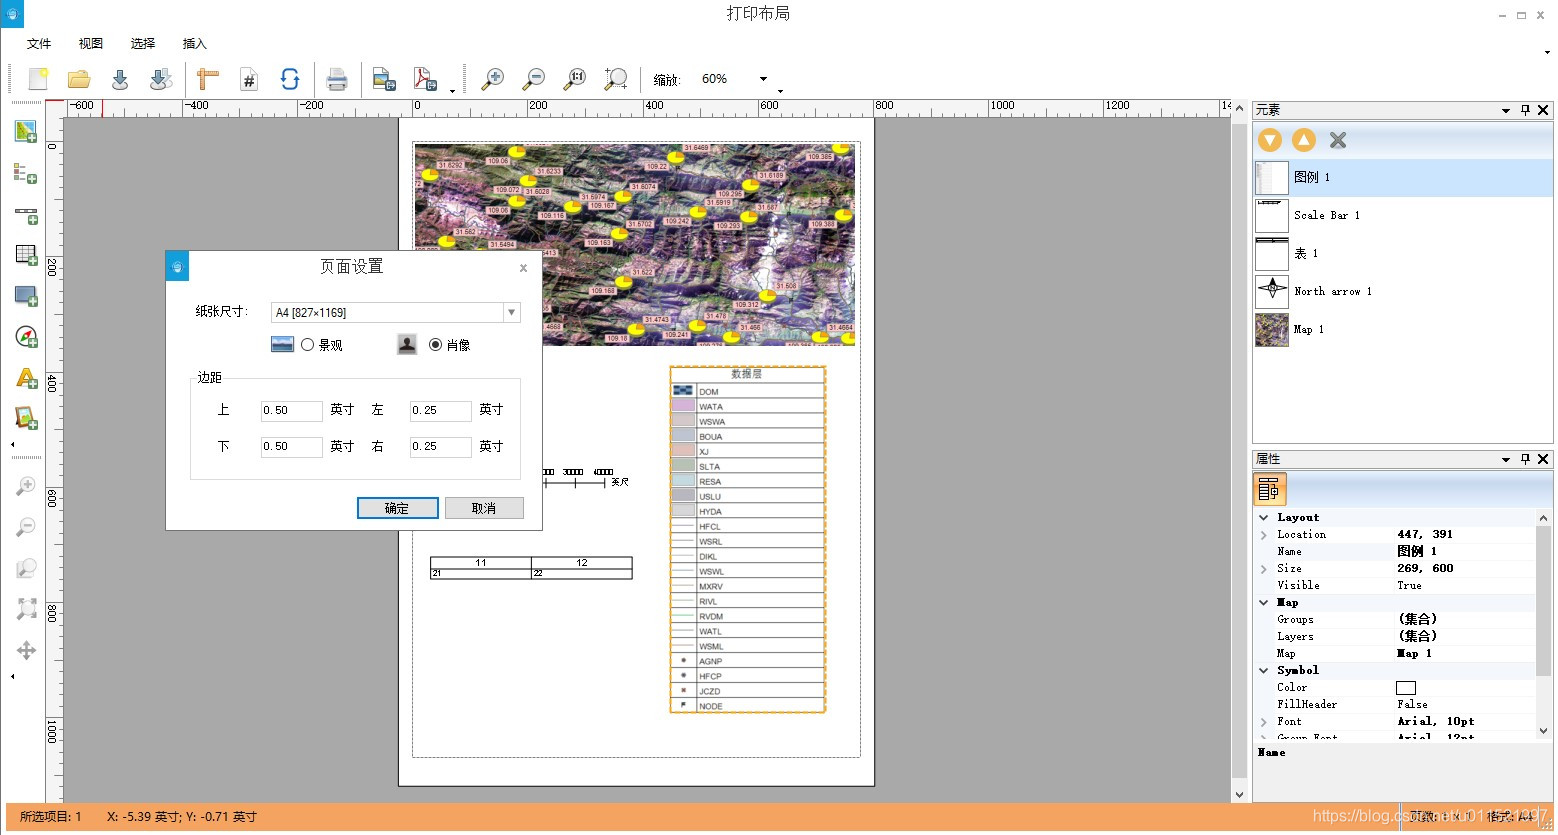Refresh the layout with circular arrows icon

pos(290,79)
